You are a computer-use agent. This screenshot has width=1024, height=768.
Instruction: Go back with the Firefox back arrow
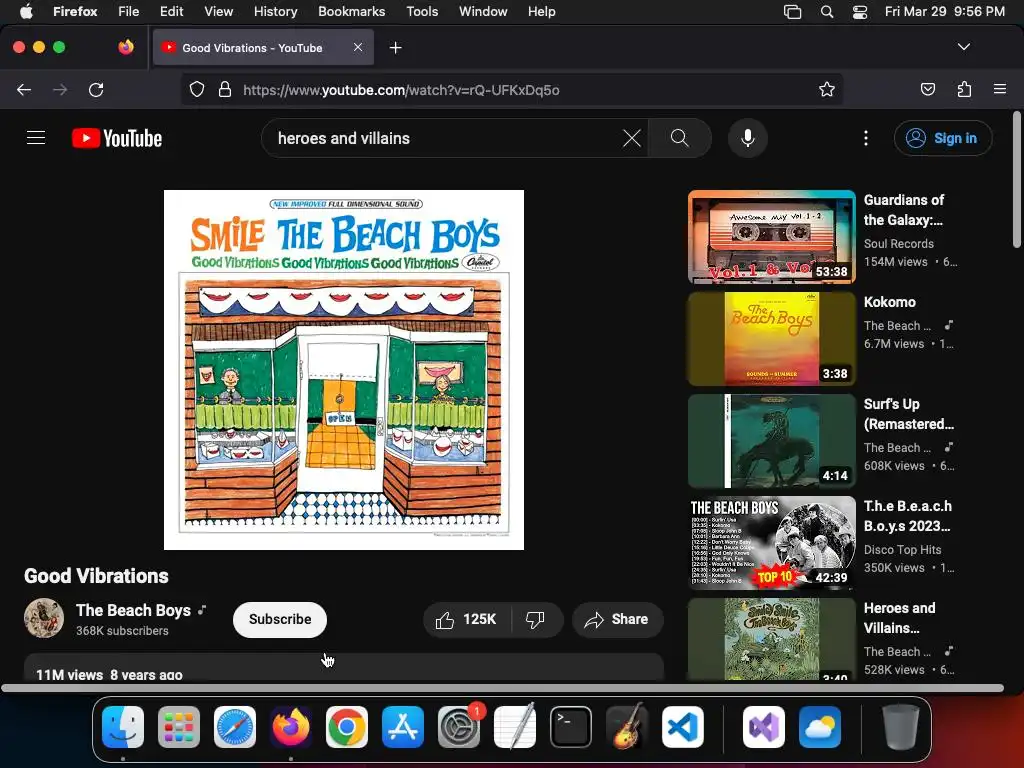click(x=24, y=89)
